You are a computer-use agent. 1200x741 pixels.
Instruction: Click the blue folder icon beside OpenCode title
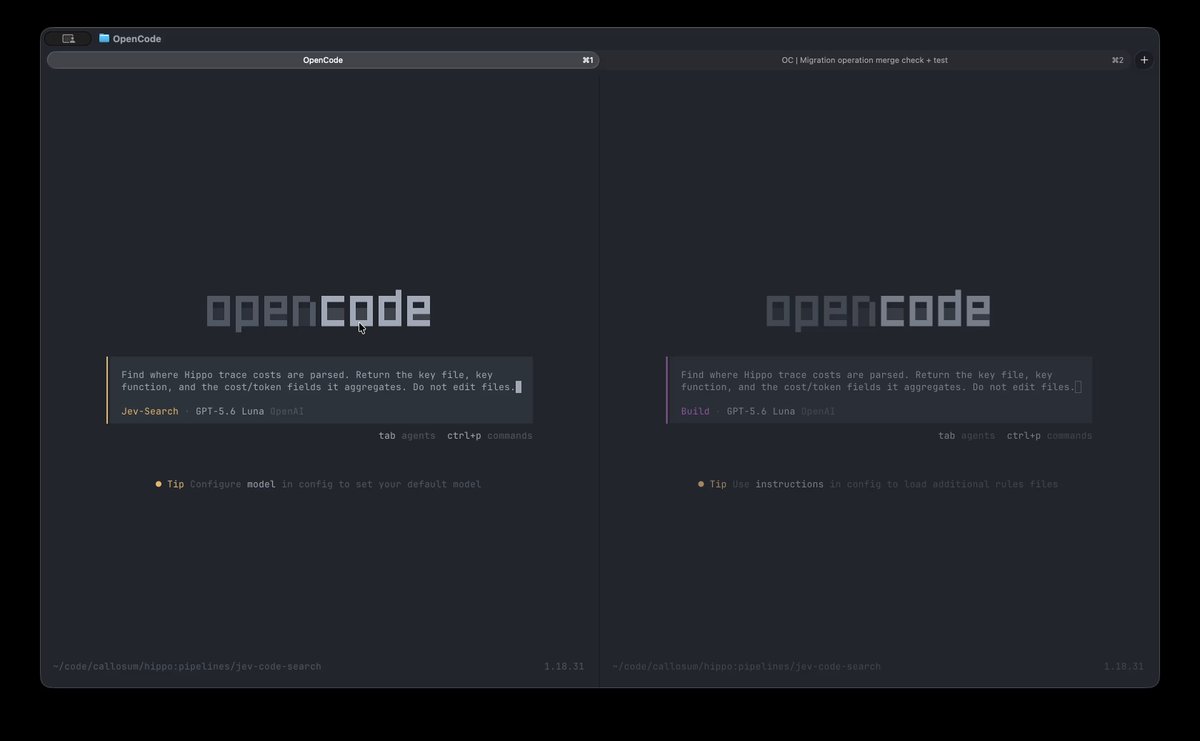pyautogui.click(x=104, y=38)
